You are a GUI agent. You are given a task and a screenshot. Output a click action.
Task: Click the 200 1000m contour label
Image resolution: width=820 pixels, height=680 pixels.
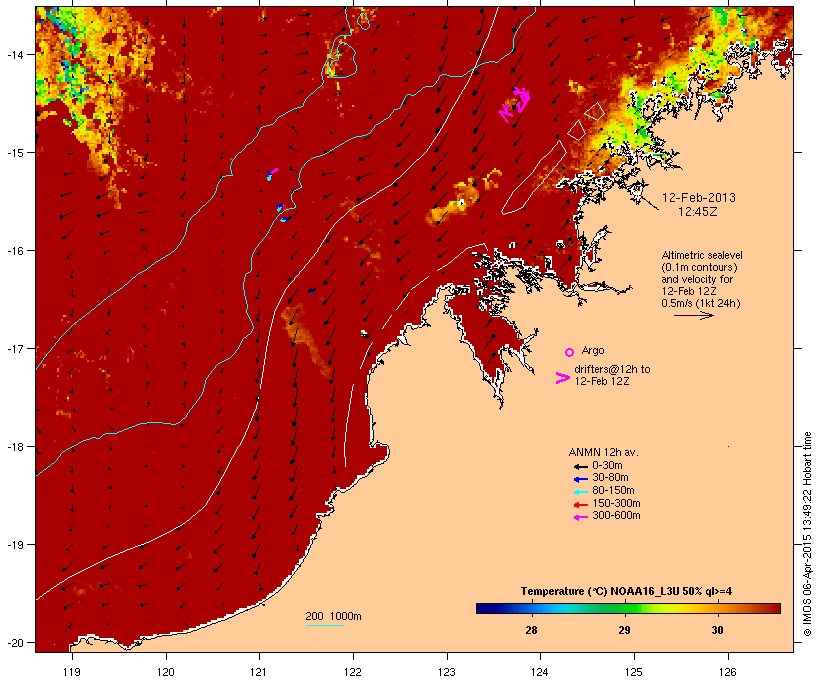point(333,616)
